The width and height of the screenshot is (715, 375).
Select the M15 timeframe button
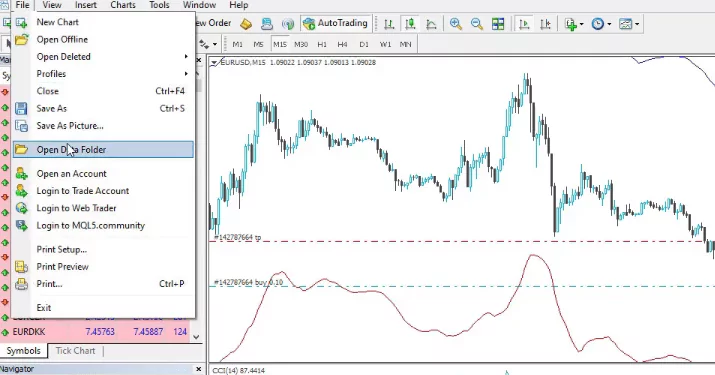(280, 44)
